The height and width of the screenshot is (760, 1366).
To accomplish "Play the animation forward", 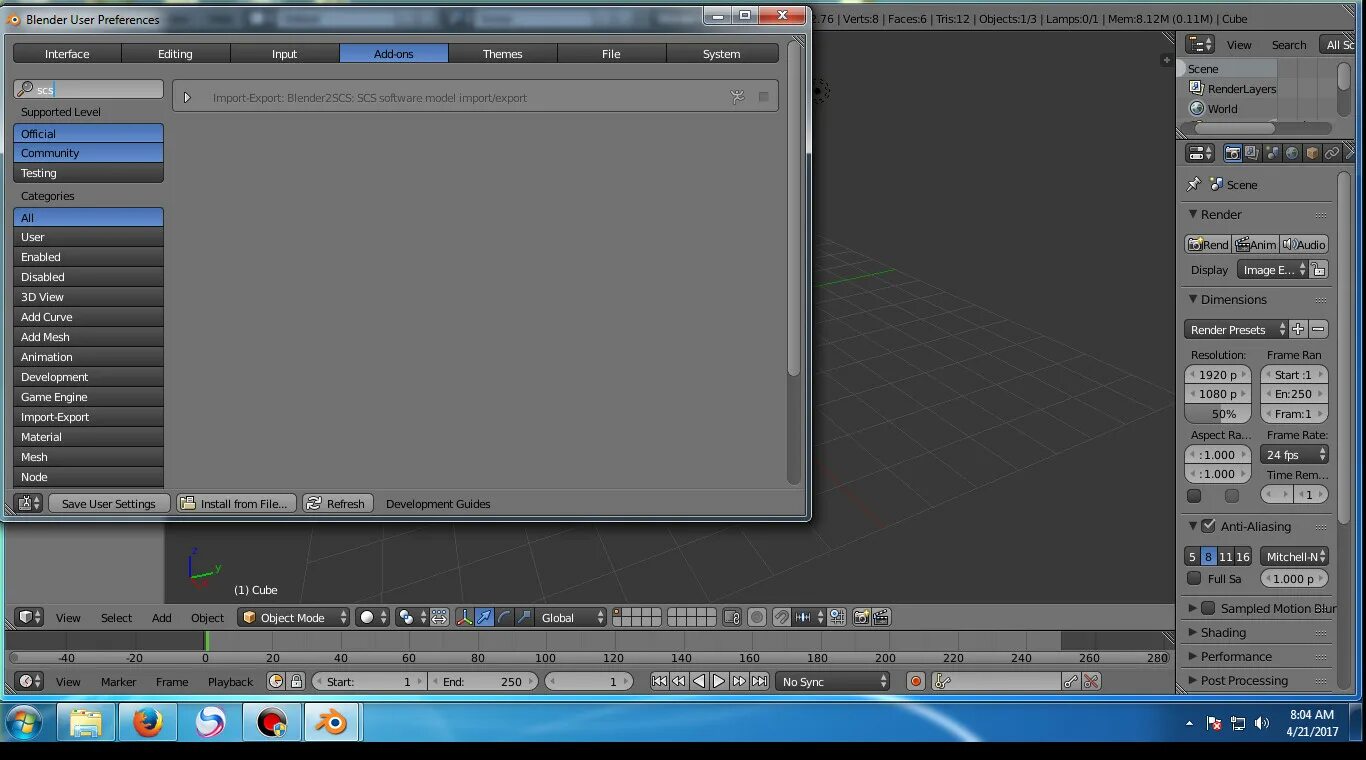I will tap(719, 682).
